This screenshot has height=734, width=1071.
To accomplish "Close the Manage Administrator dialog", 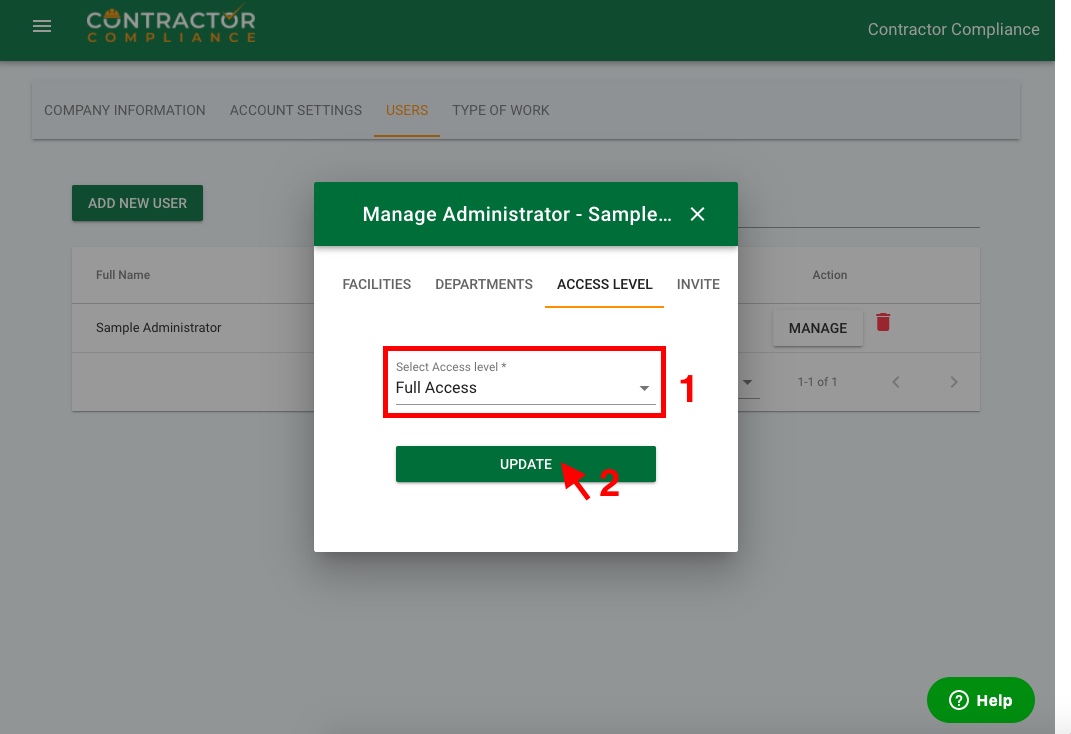I will click(x=698, y=214).
